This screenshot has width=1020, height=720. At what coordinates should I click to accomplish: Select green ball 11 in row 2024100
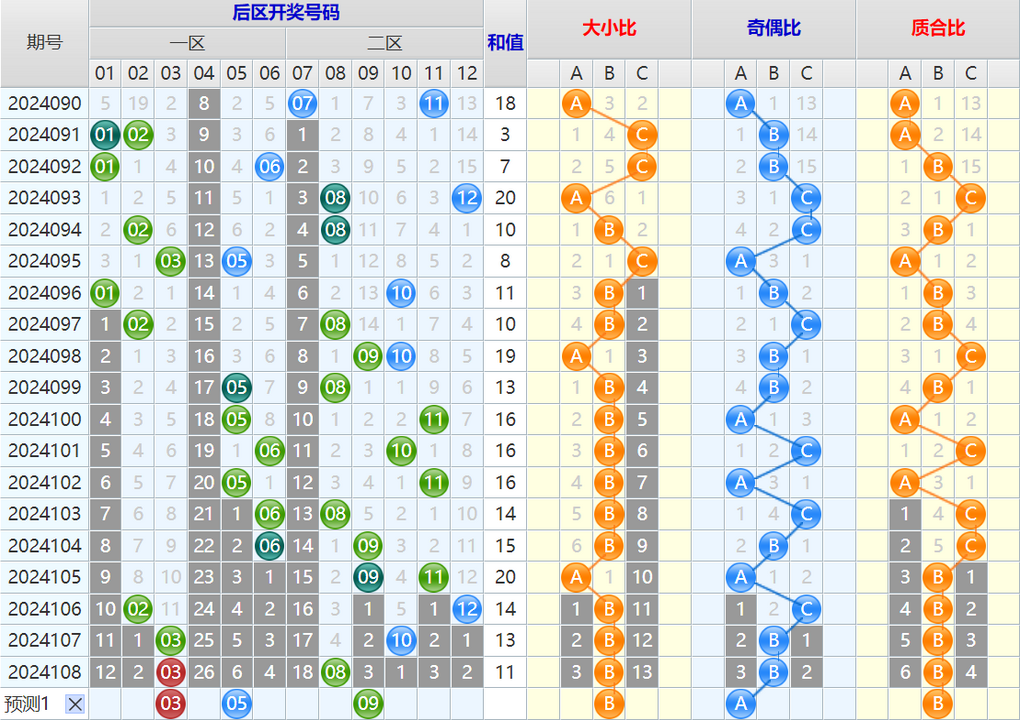pos(434,420)
